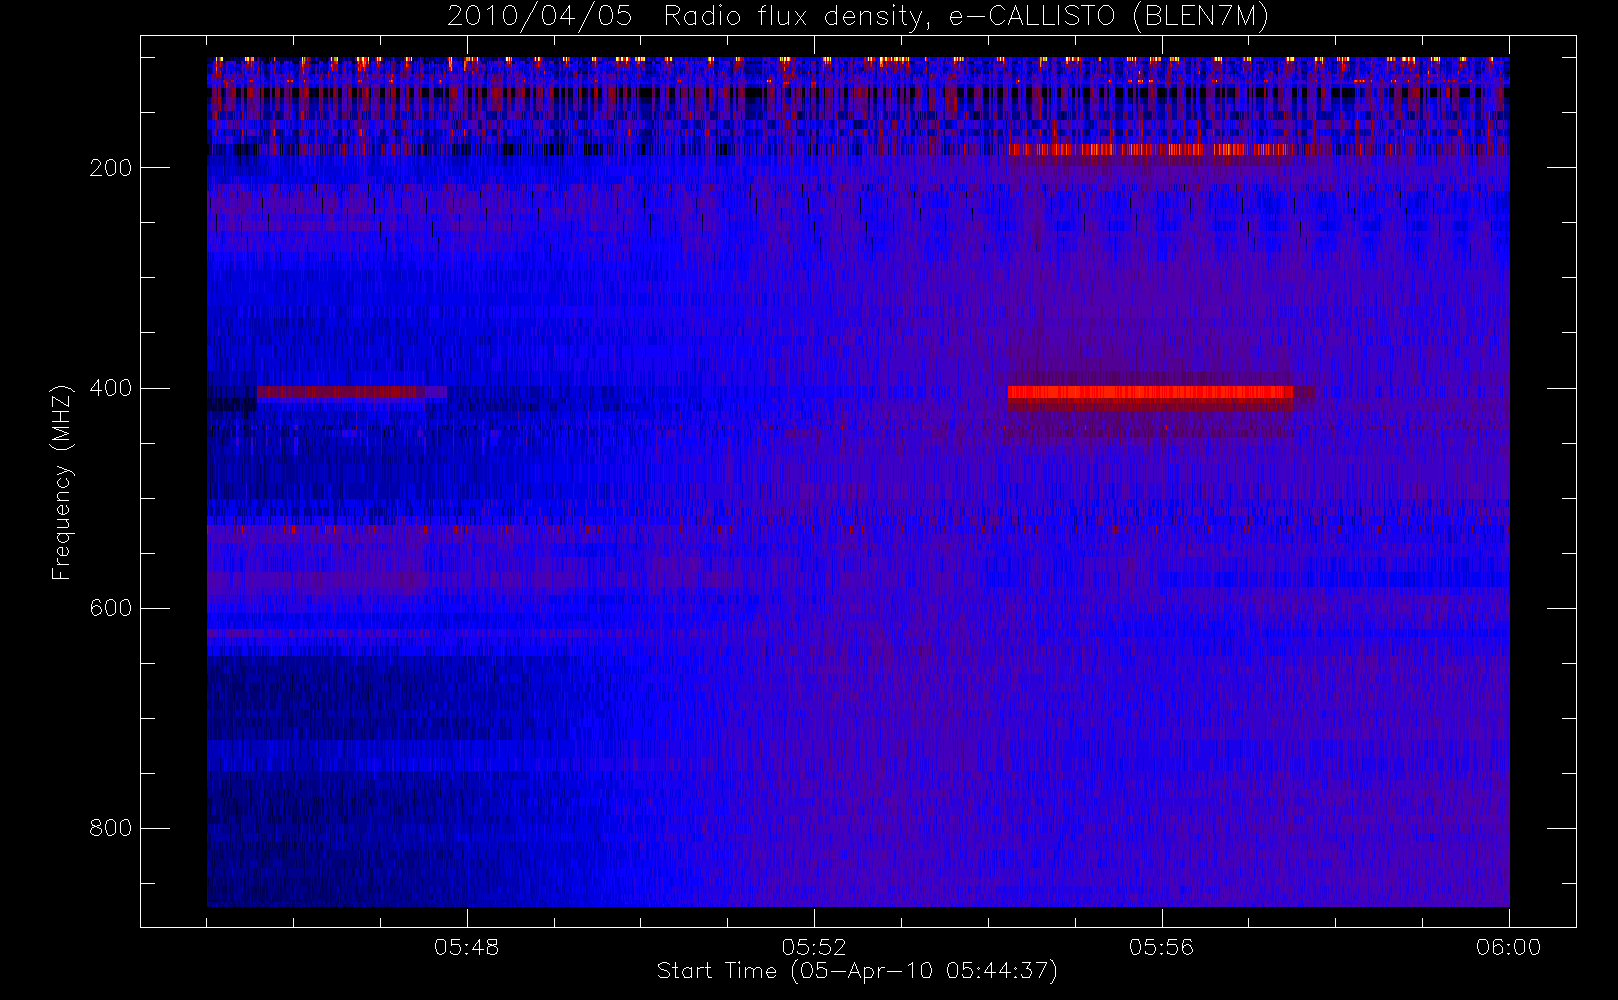Image resolution: width=1618 pixels, height=1000 pixels.
Task: Click the 06:00 time tick label
Action: click(x=1508, y=947)
